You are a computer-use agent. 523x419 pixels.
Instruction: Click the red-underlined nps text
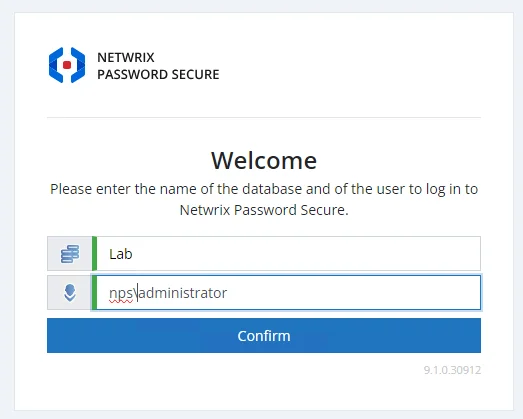[x=121, y=294]
